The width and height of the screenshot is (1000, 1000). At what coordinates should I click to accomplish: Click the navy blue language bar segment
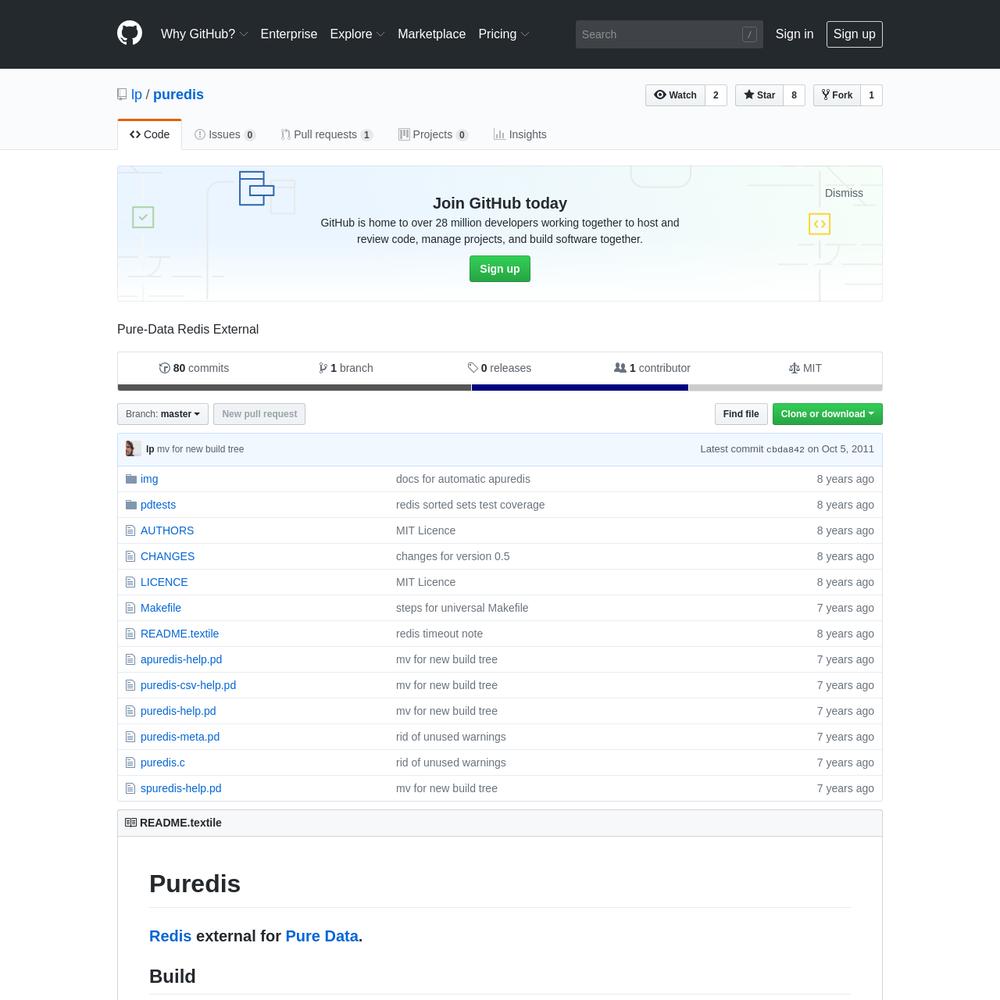(580, 388)
